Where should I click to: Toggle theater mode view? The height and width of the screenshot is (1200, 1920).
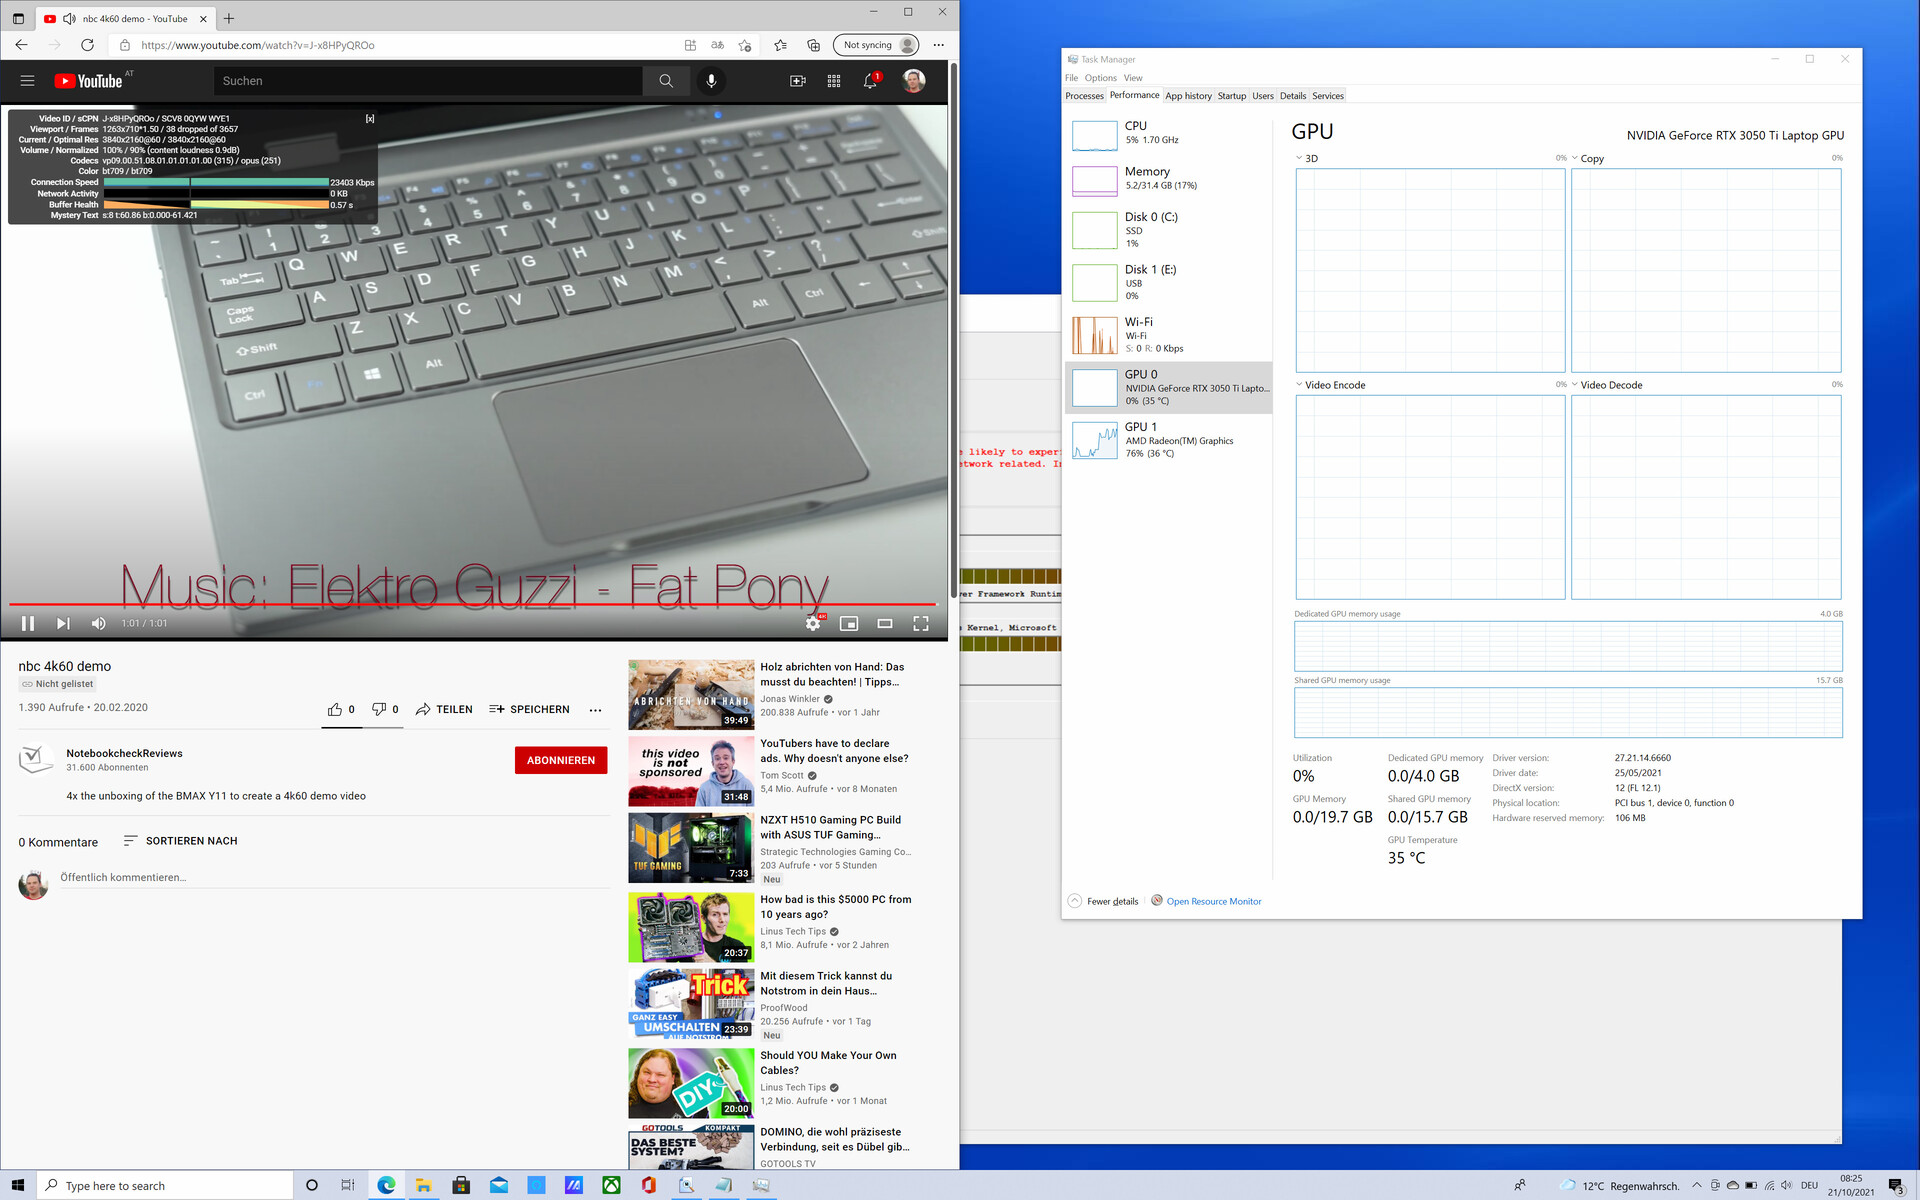pos(885,623)
